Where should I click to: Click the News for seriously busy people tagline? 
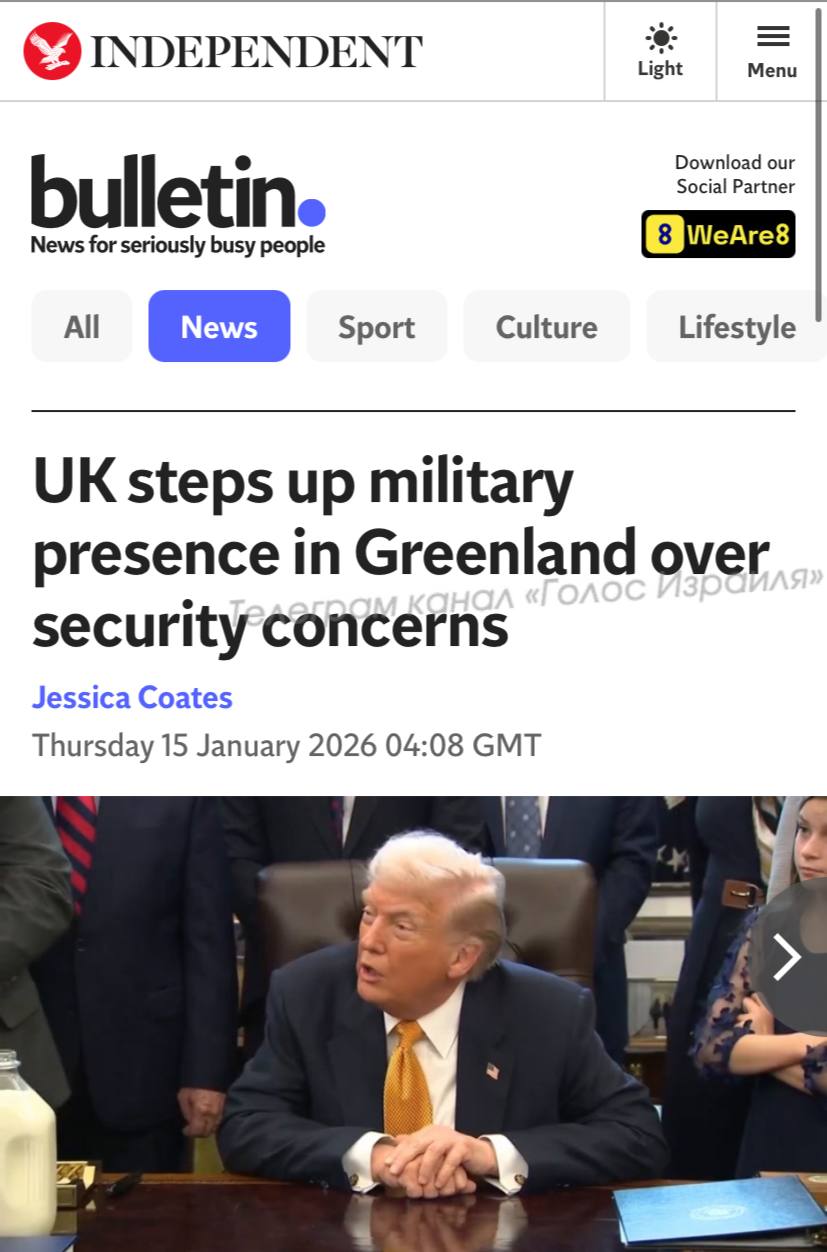point(178,245)
